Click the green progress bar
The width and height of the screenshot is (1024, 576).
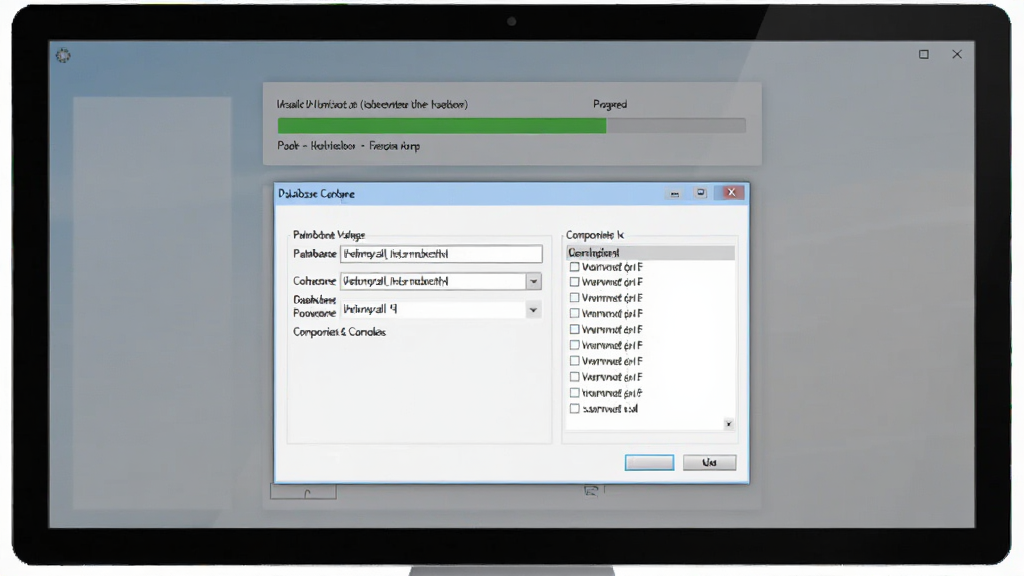click(442, 126)
